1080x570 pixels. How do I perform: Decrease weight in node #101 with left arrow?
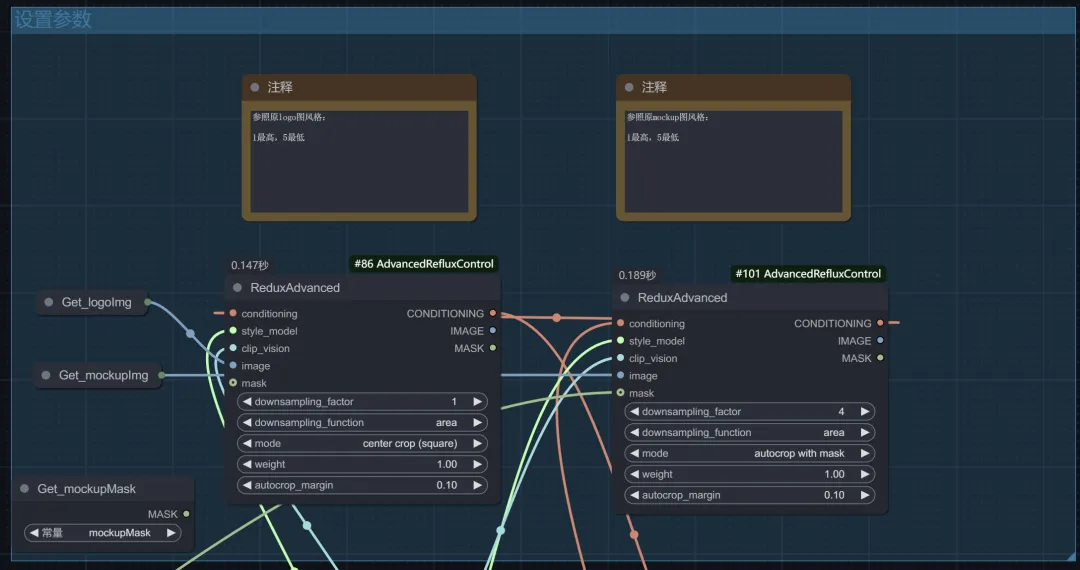634,474
